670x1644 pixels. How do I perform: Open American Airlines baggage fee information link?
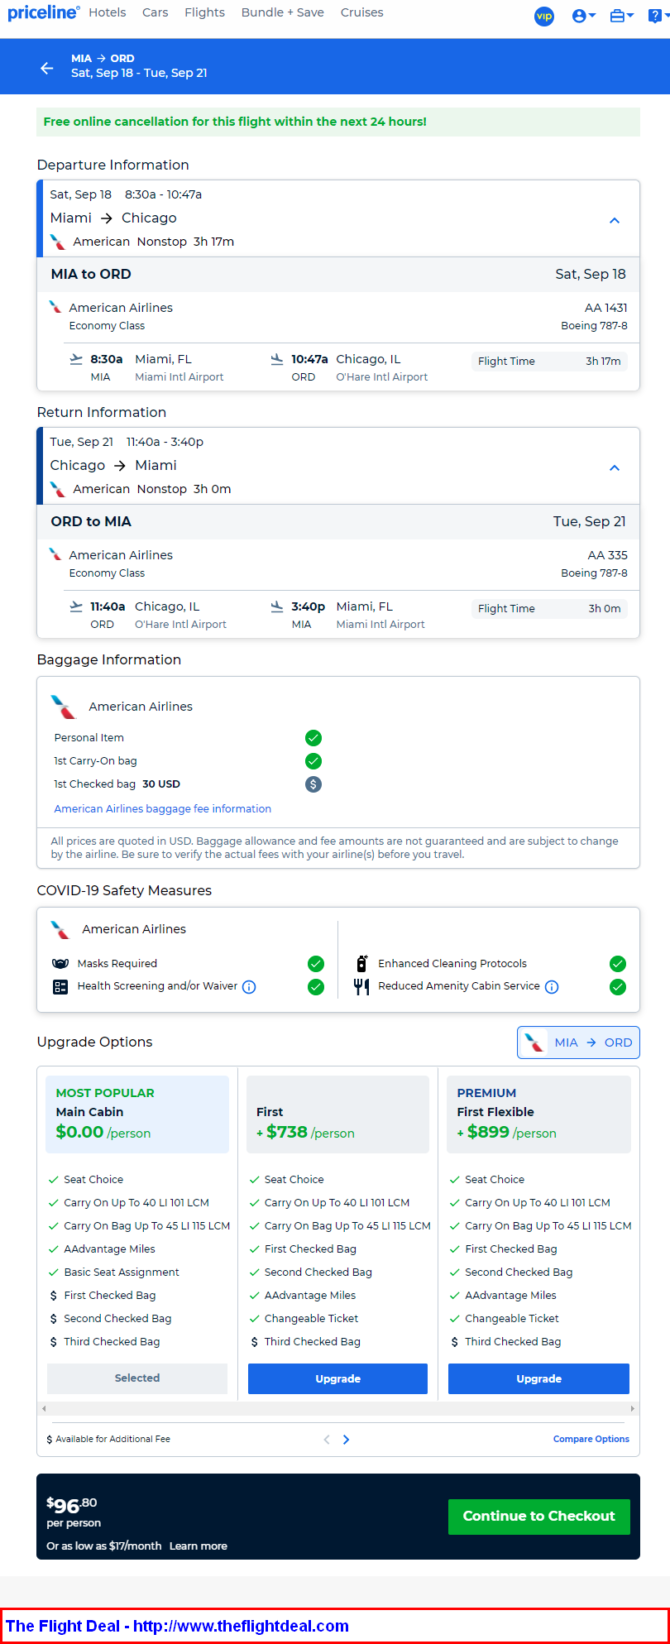click(163, 809)
